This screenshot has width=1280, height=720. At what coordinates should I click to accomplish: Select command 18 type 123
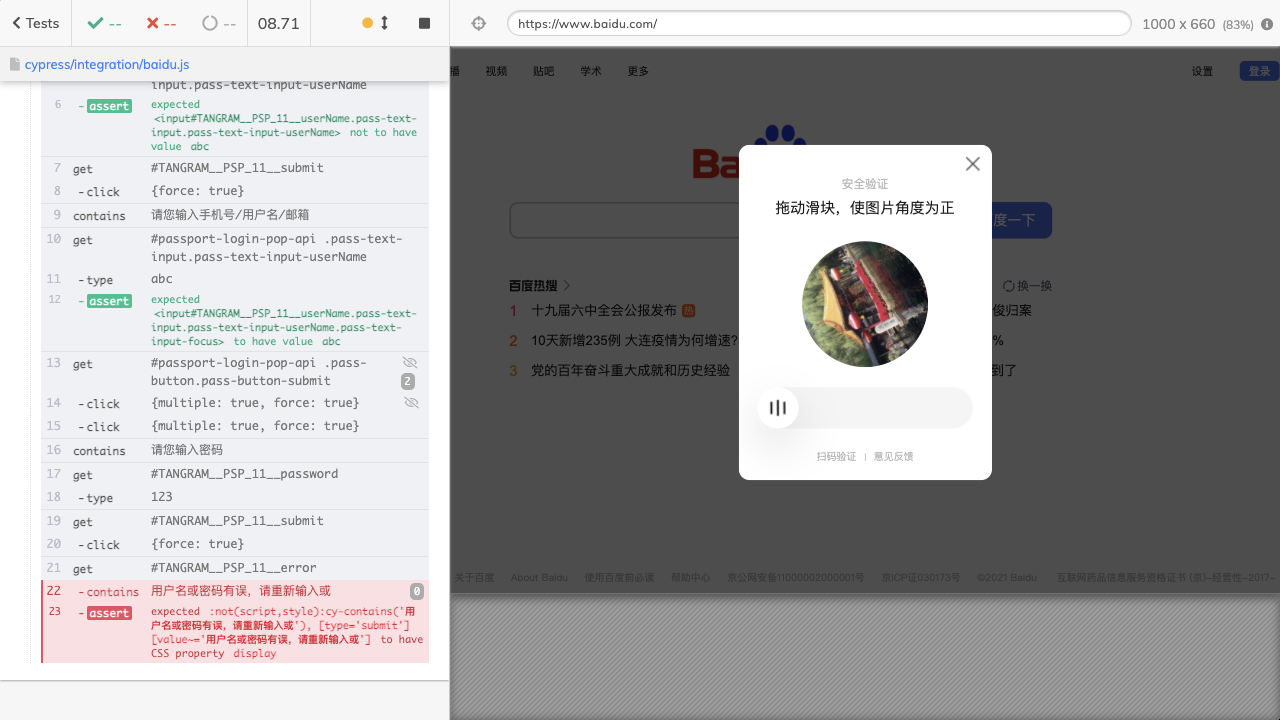point(235,497)
